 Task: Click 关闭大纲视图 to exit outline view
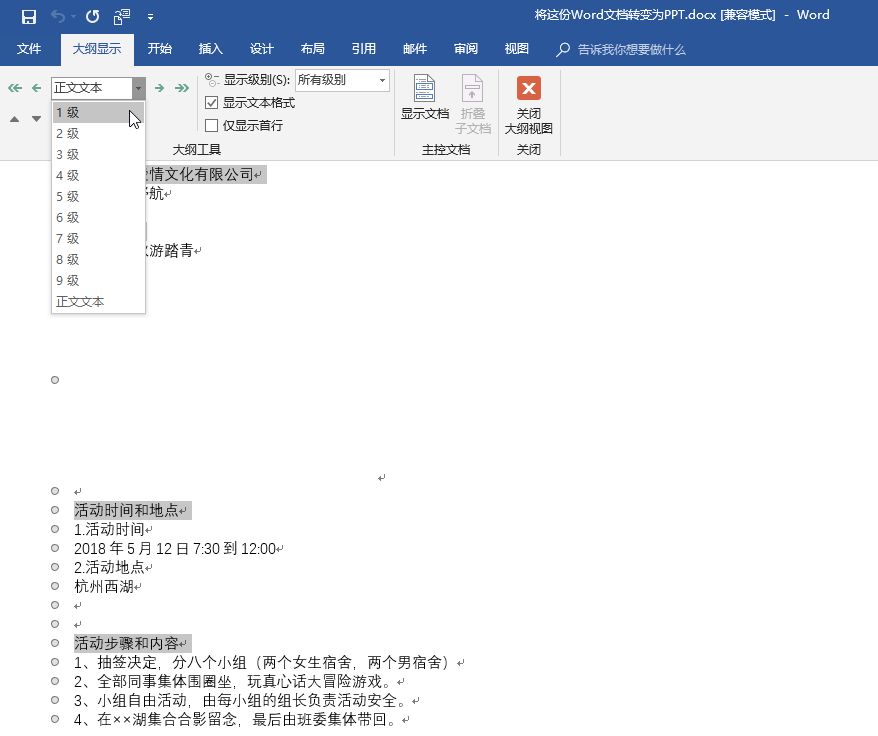coord(529,100)
